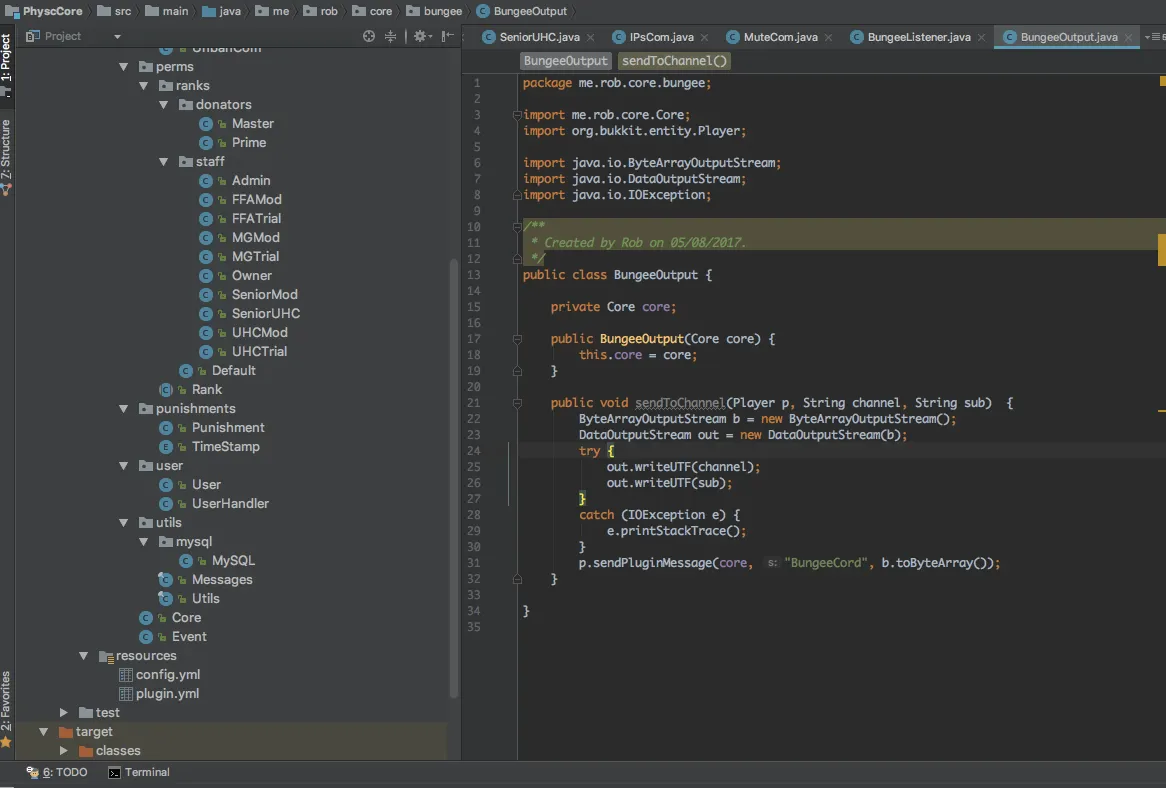Open the Terminal tool window
Viewport: 1166px width, 788px height.
coord(139,772)
